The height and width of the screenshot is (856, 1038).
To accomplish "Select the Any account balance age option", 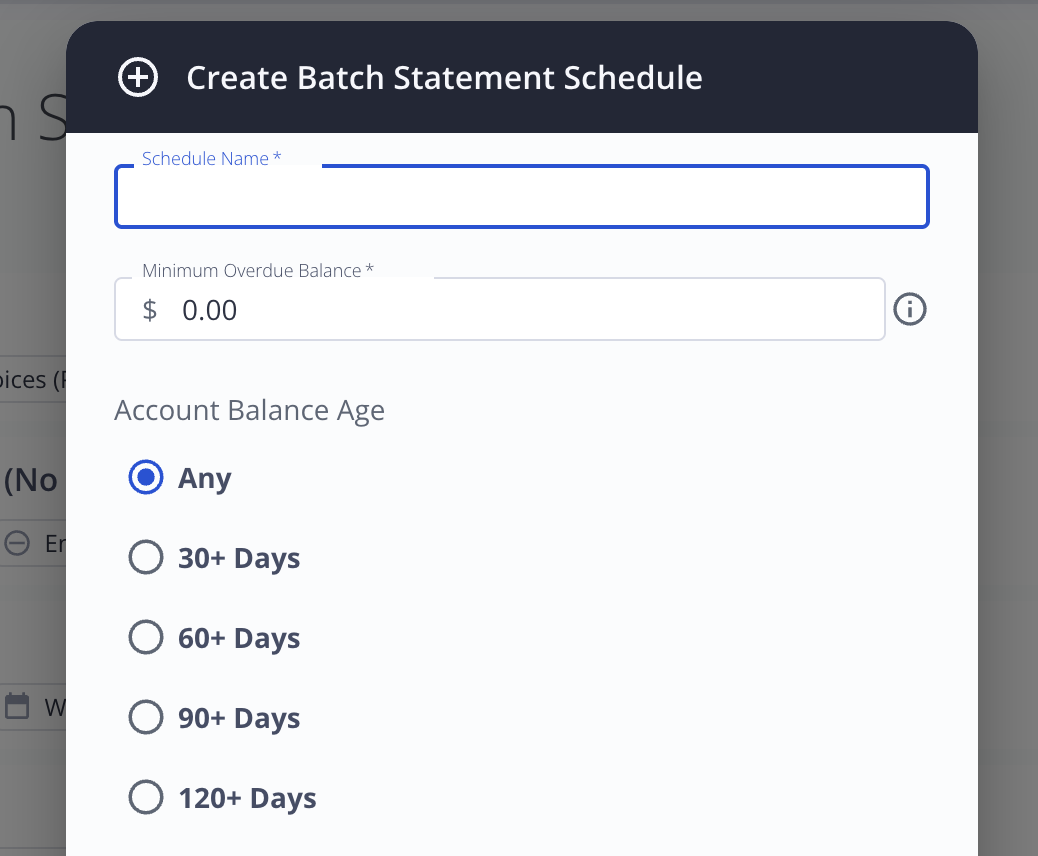I will point(146,478).
